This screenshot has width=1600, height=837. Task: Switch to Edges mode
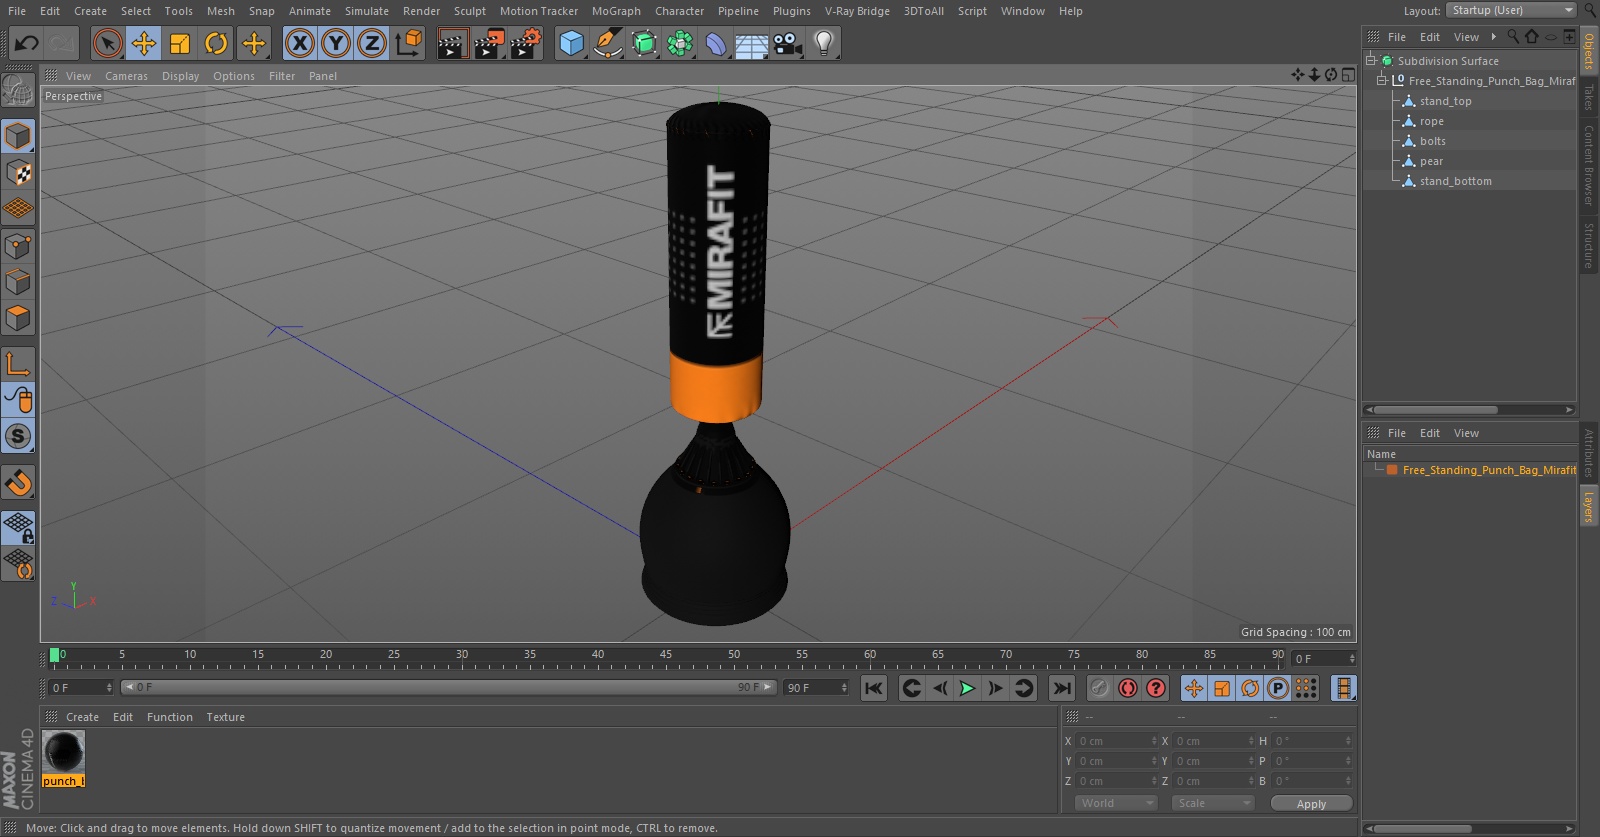(18, 282)
